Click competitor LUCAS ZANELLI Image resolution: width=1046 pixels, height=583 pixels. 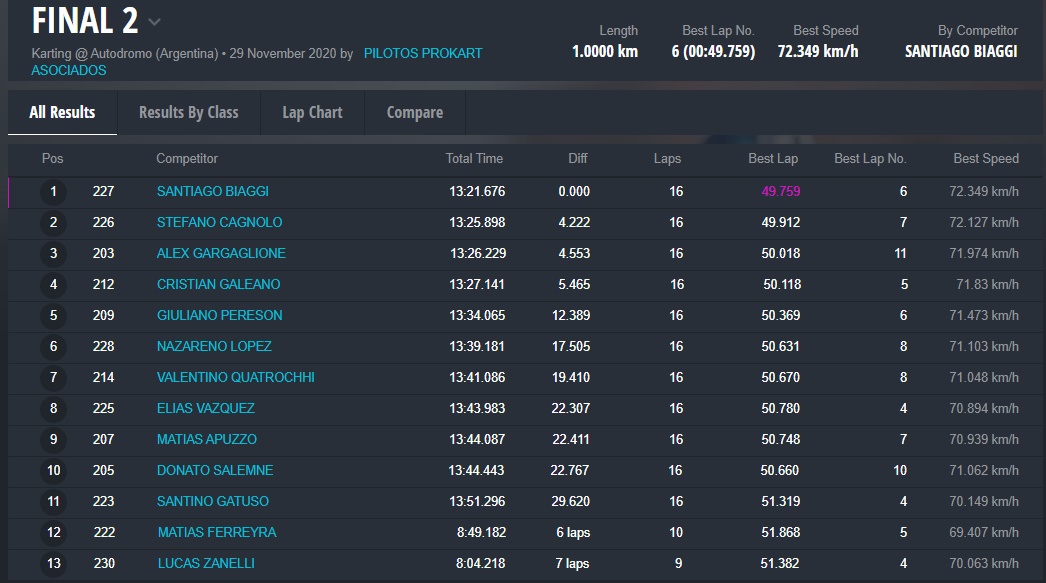tap(206, 563)
